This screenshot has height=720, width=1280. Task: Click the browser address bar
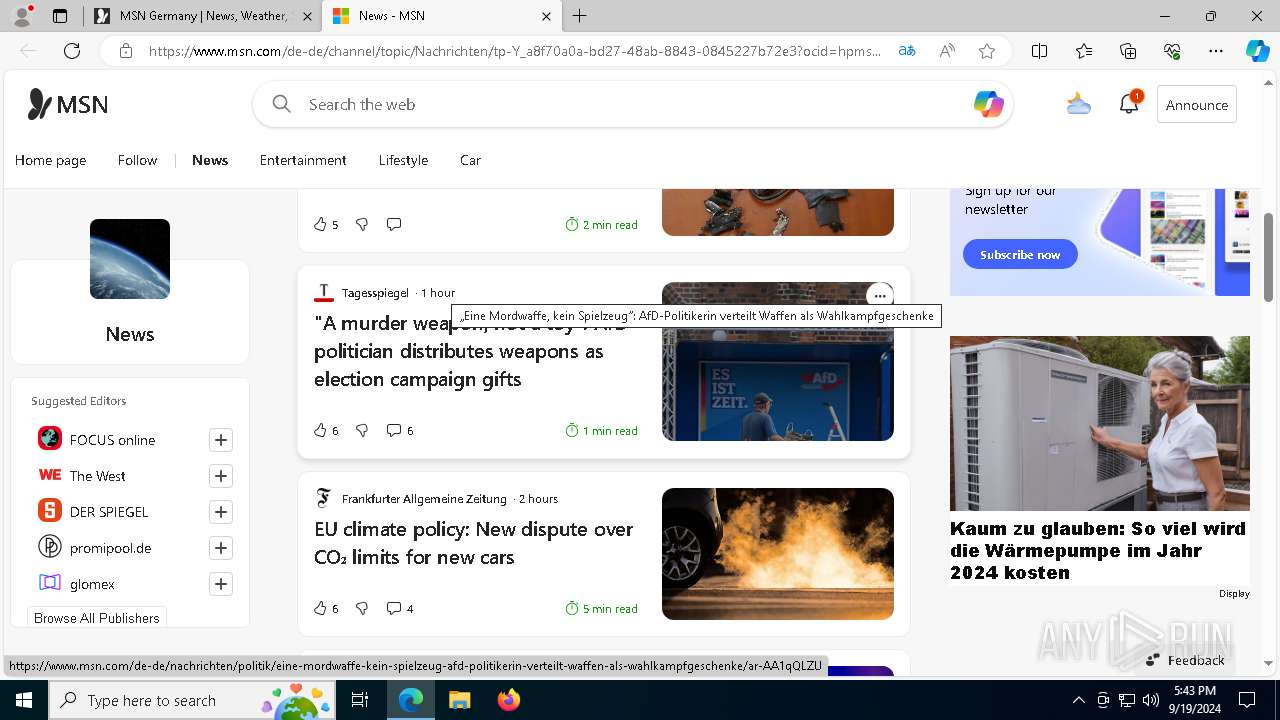click(x=514, y=51)
